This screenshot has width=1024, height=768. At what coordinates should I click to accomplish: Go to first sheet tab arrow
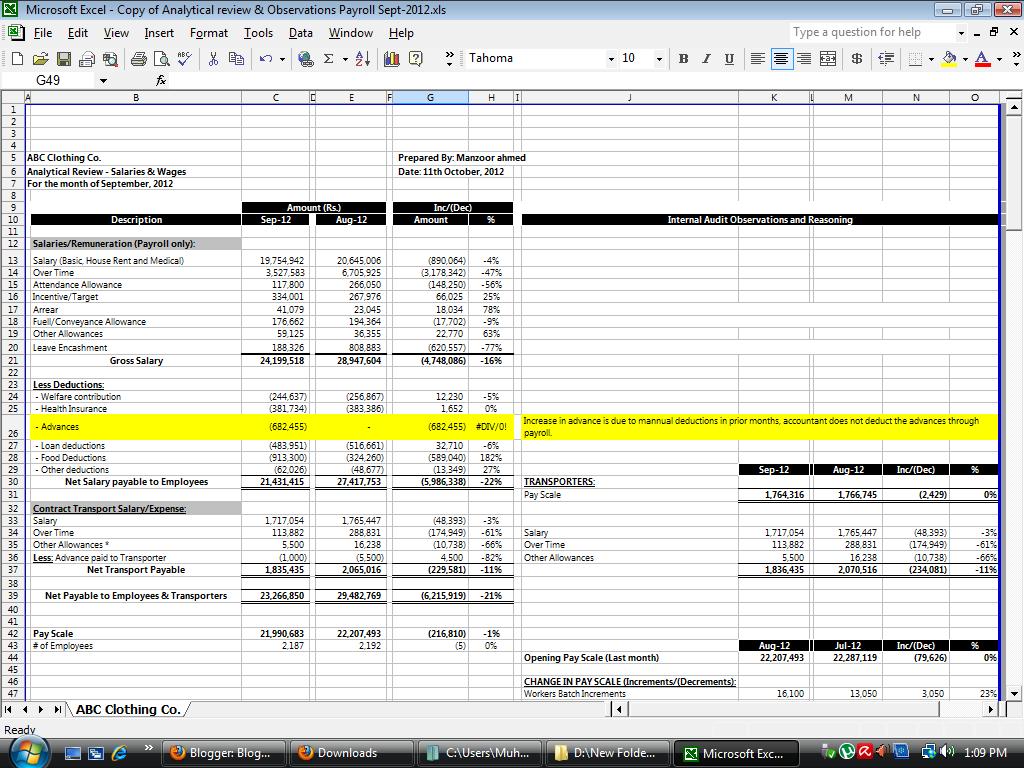pyautogui.click(x=8, y=709)
